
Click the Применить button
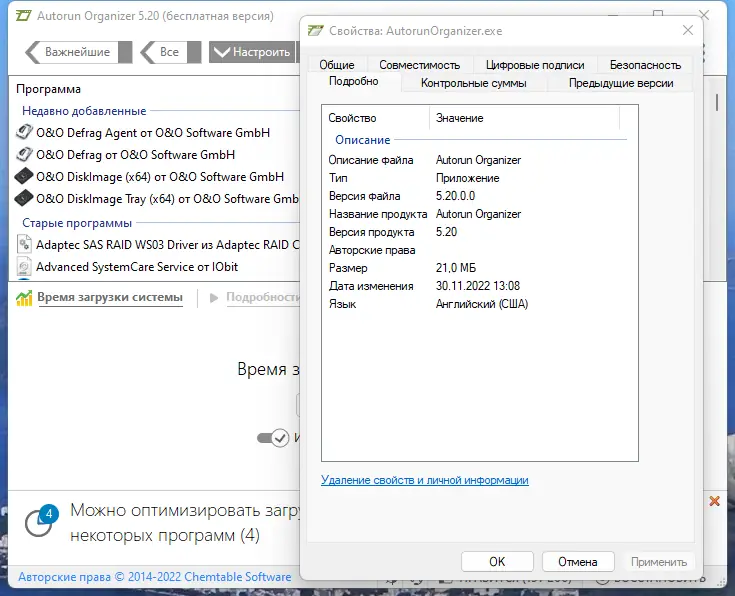(659, 561)
